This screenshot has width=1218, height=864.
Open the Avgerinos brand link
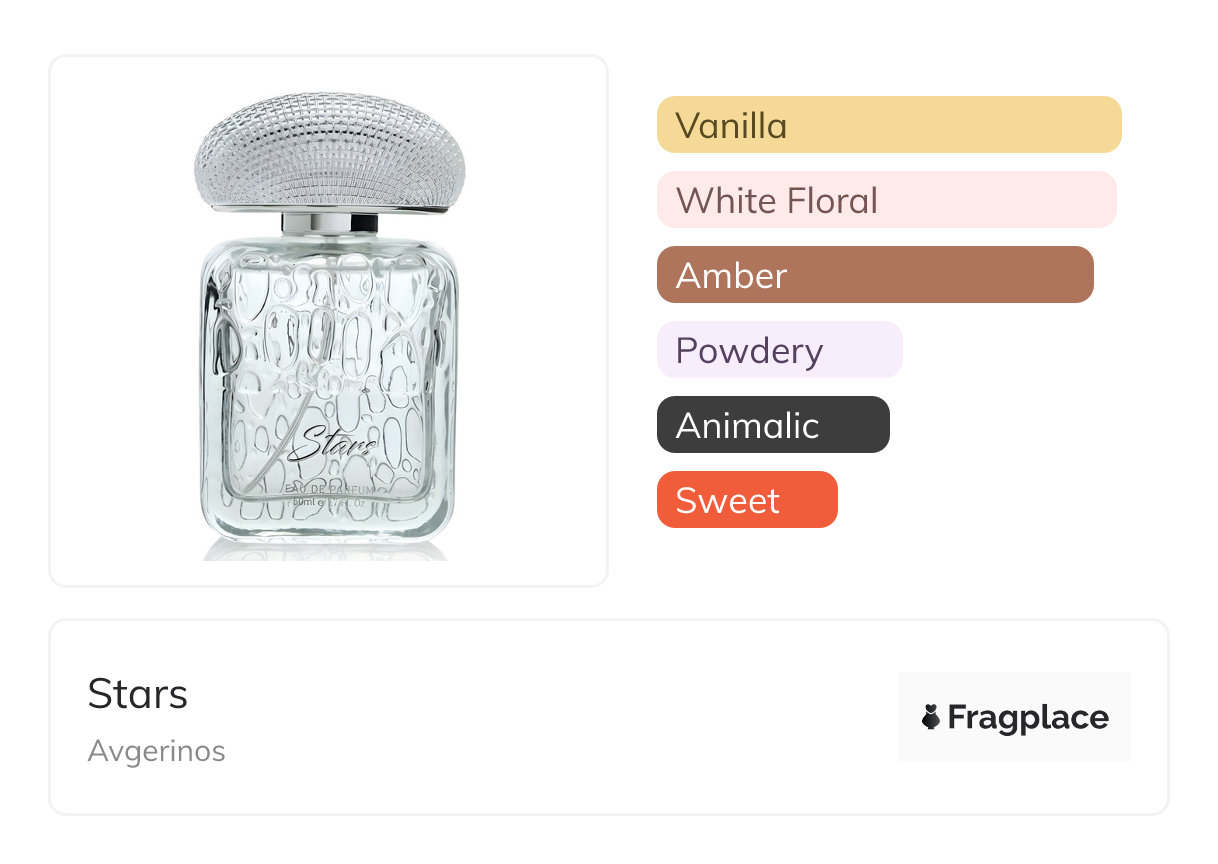coord(157,751)
